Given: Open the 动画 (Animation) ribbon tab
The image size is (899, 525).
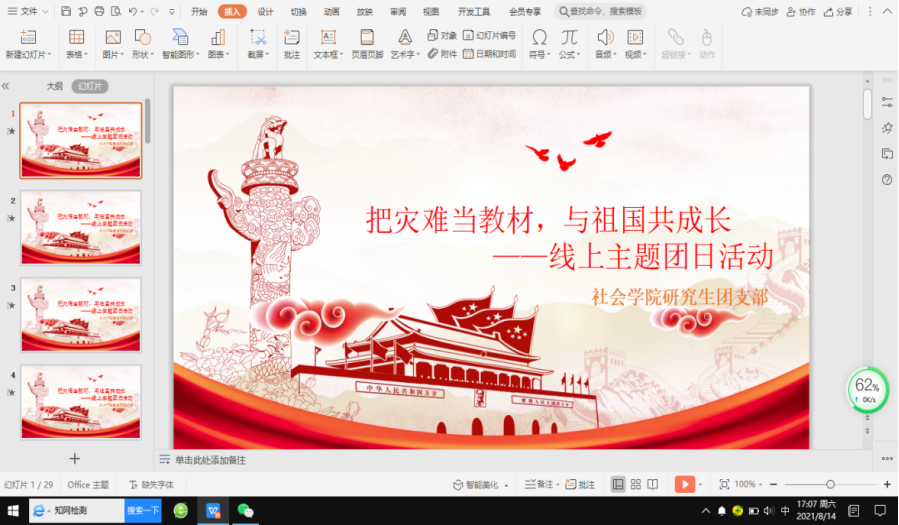Looking at the screenshot, I should click(331, 11).
